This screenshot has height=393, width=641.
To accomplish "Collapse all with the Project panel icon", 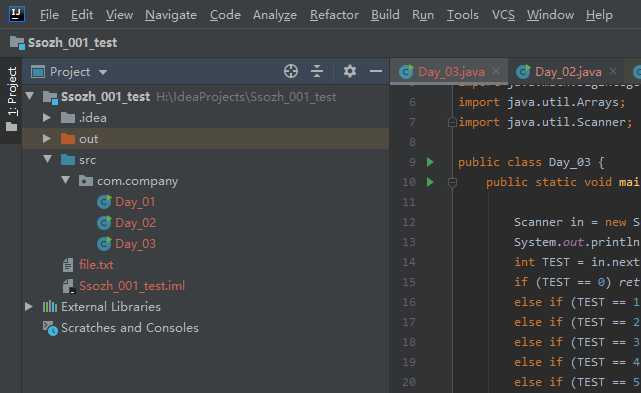I will point(317,72).
